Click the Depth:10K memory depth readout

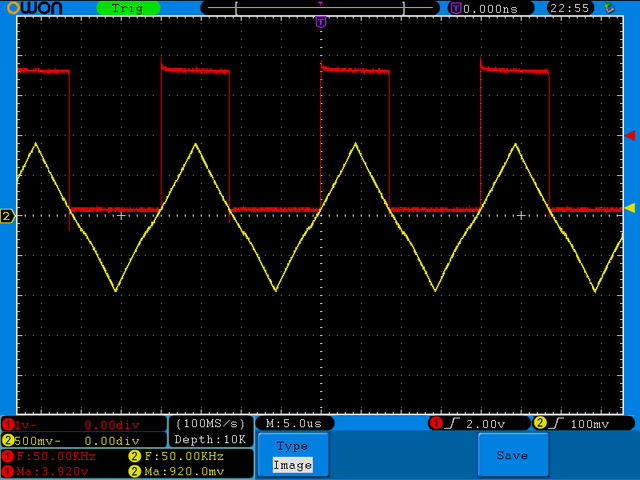point(210,440)
